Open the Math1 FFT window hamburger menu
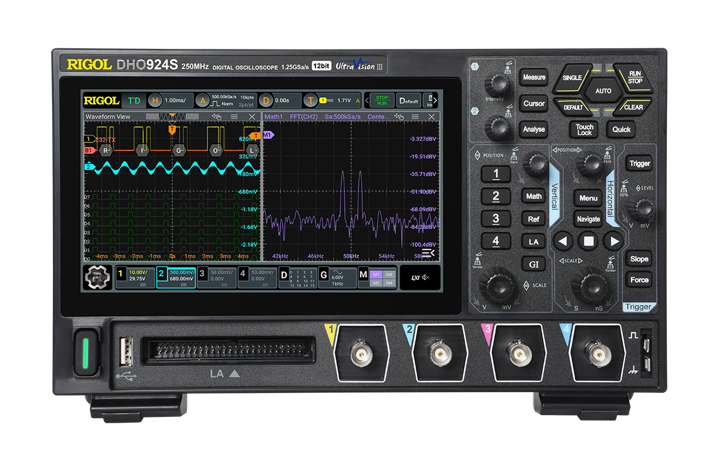 [x=415, y=117]
